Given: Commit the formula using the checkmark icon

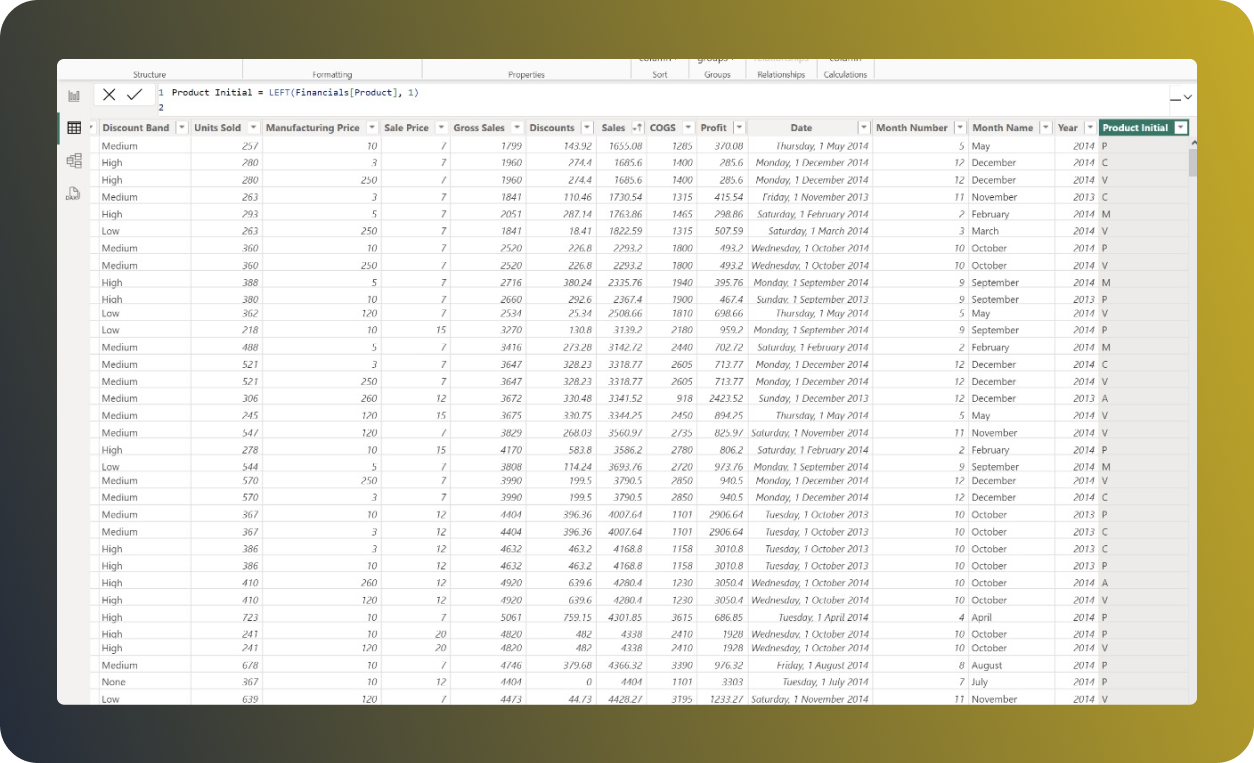Looking at the screenshot, I should tap(134, 95).
